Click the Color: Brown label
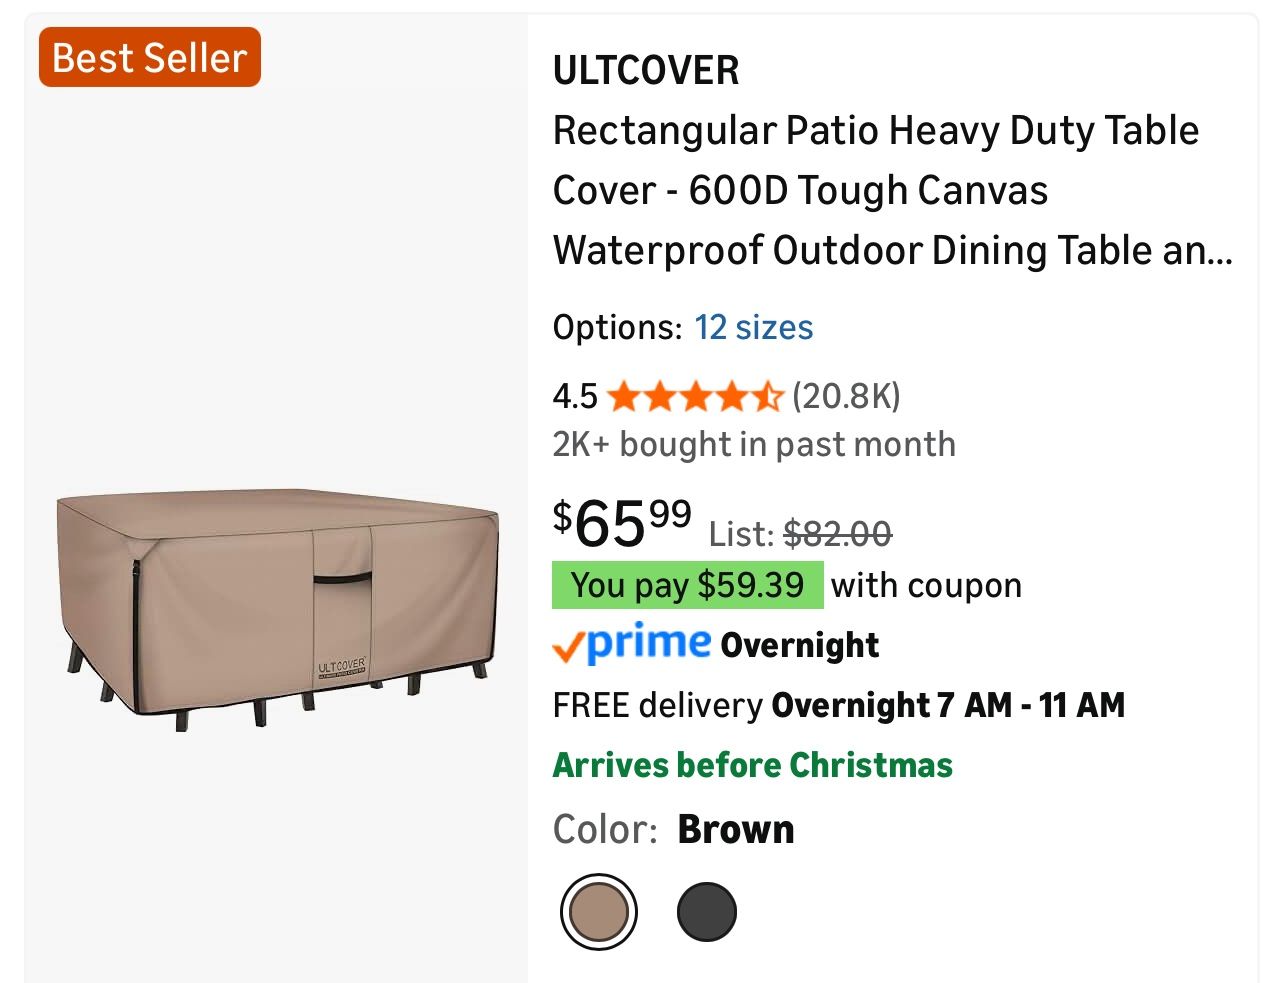 [x=672, y=828]
